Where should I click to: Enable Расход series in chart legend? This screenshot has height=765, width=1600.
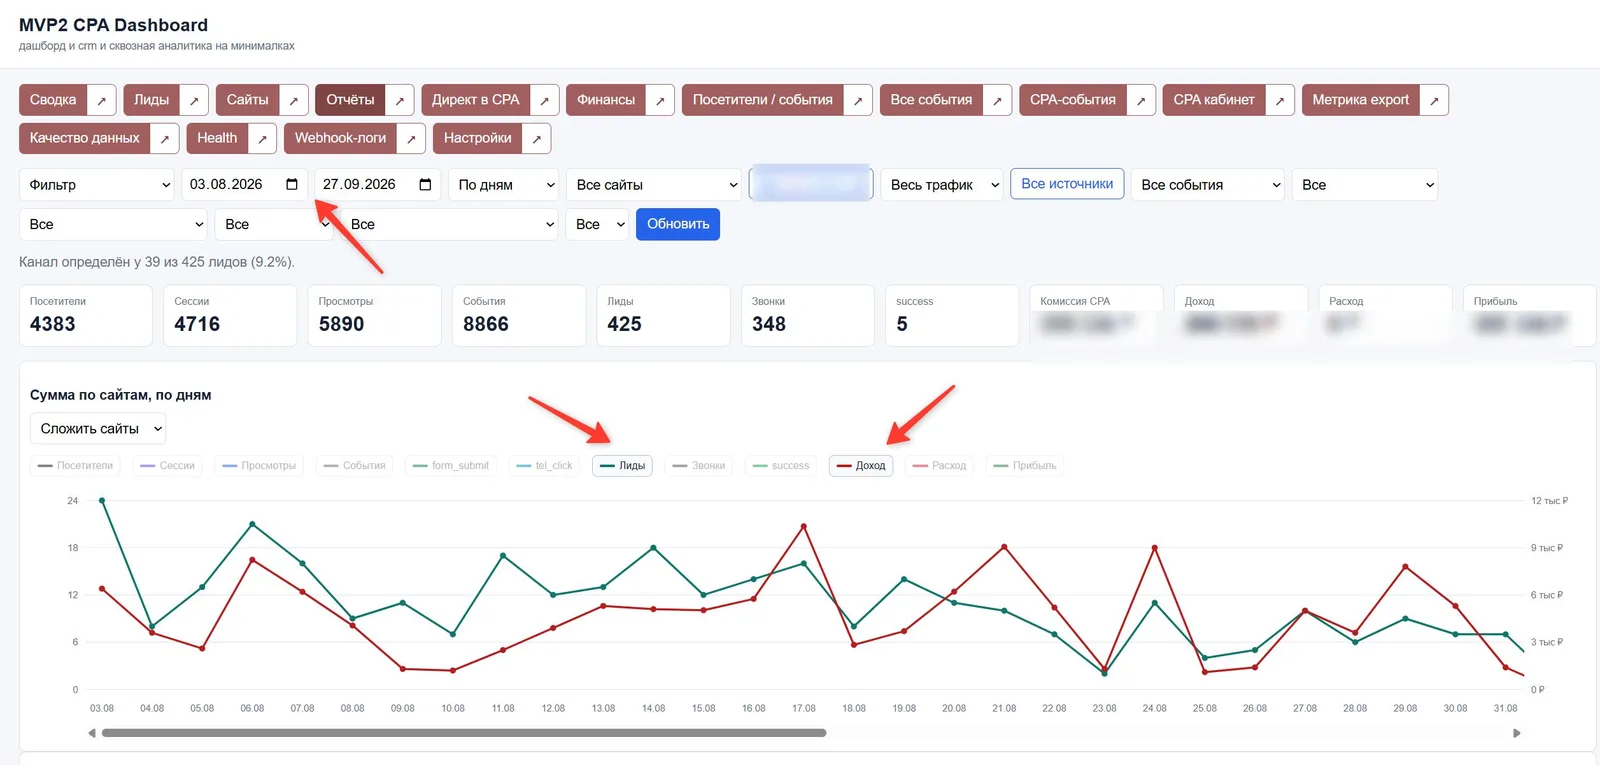click(939, 465)
